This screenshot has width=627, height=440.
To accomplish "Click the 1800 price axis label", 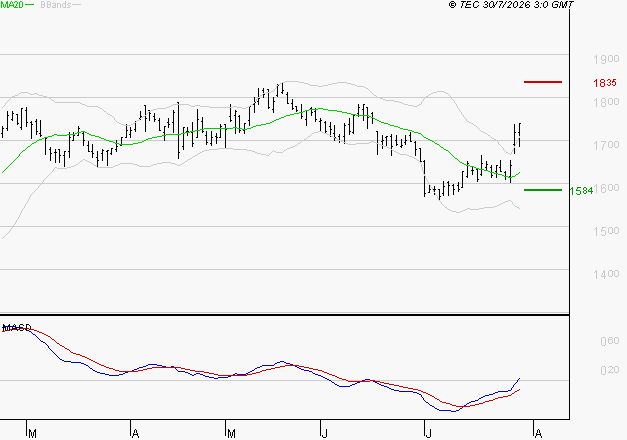I will point(606,102).
